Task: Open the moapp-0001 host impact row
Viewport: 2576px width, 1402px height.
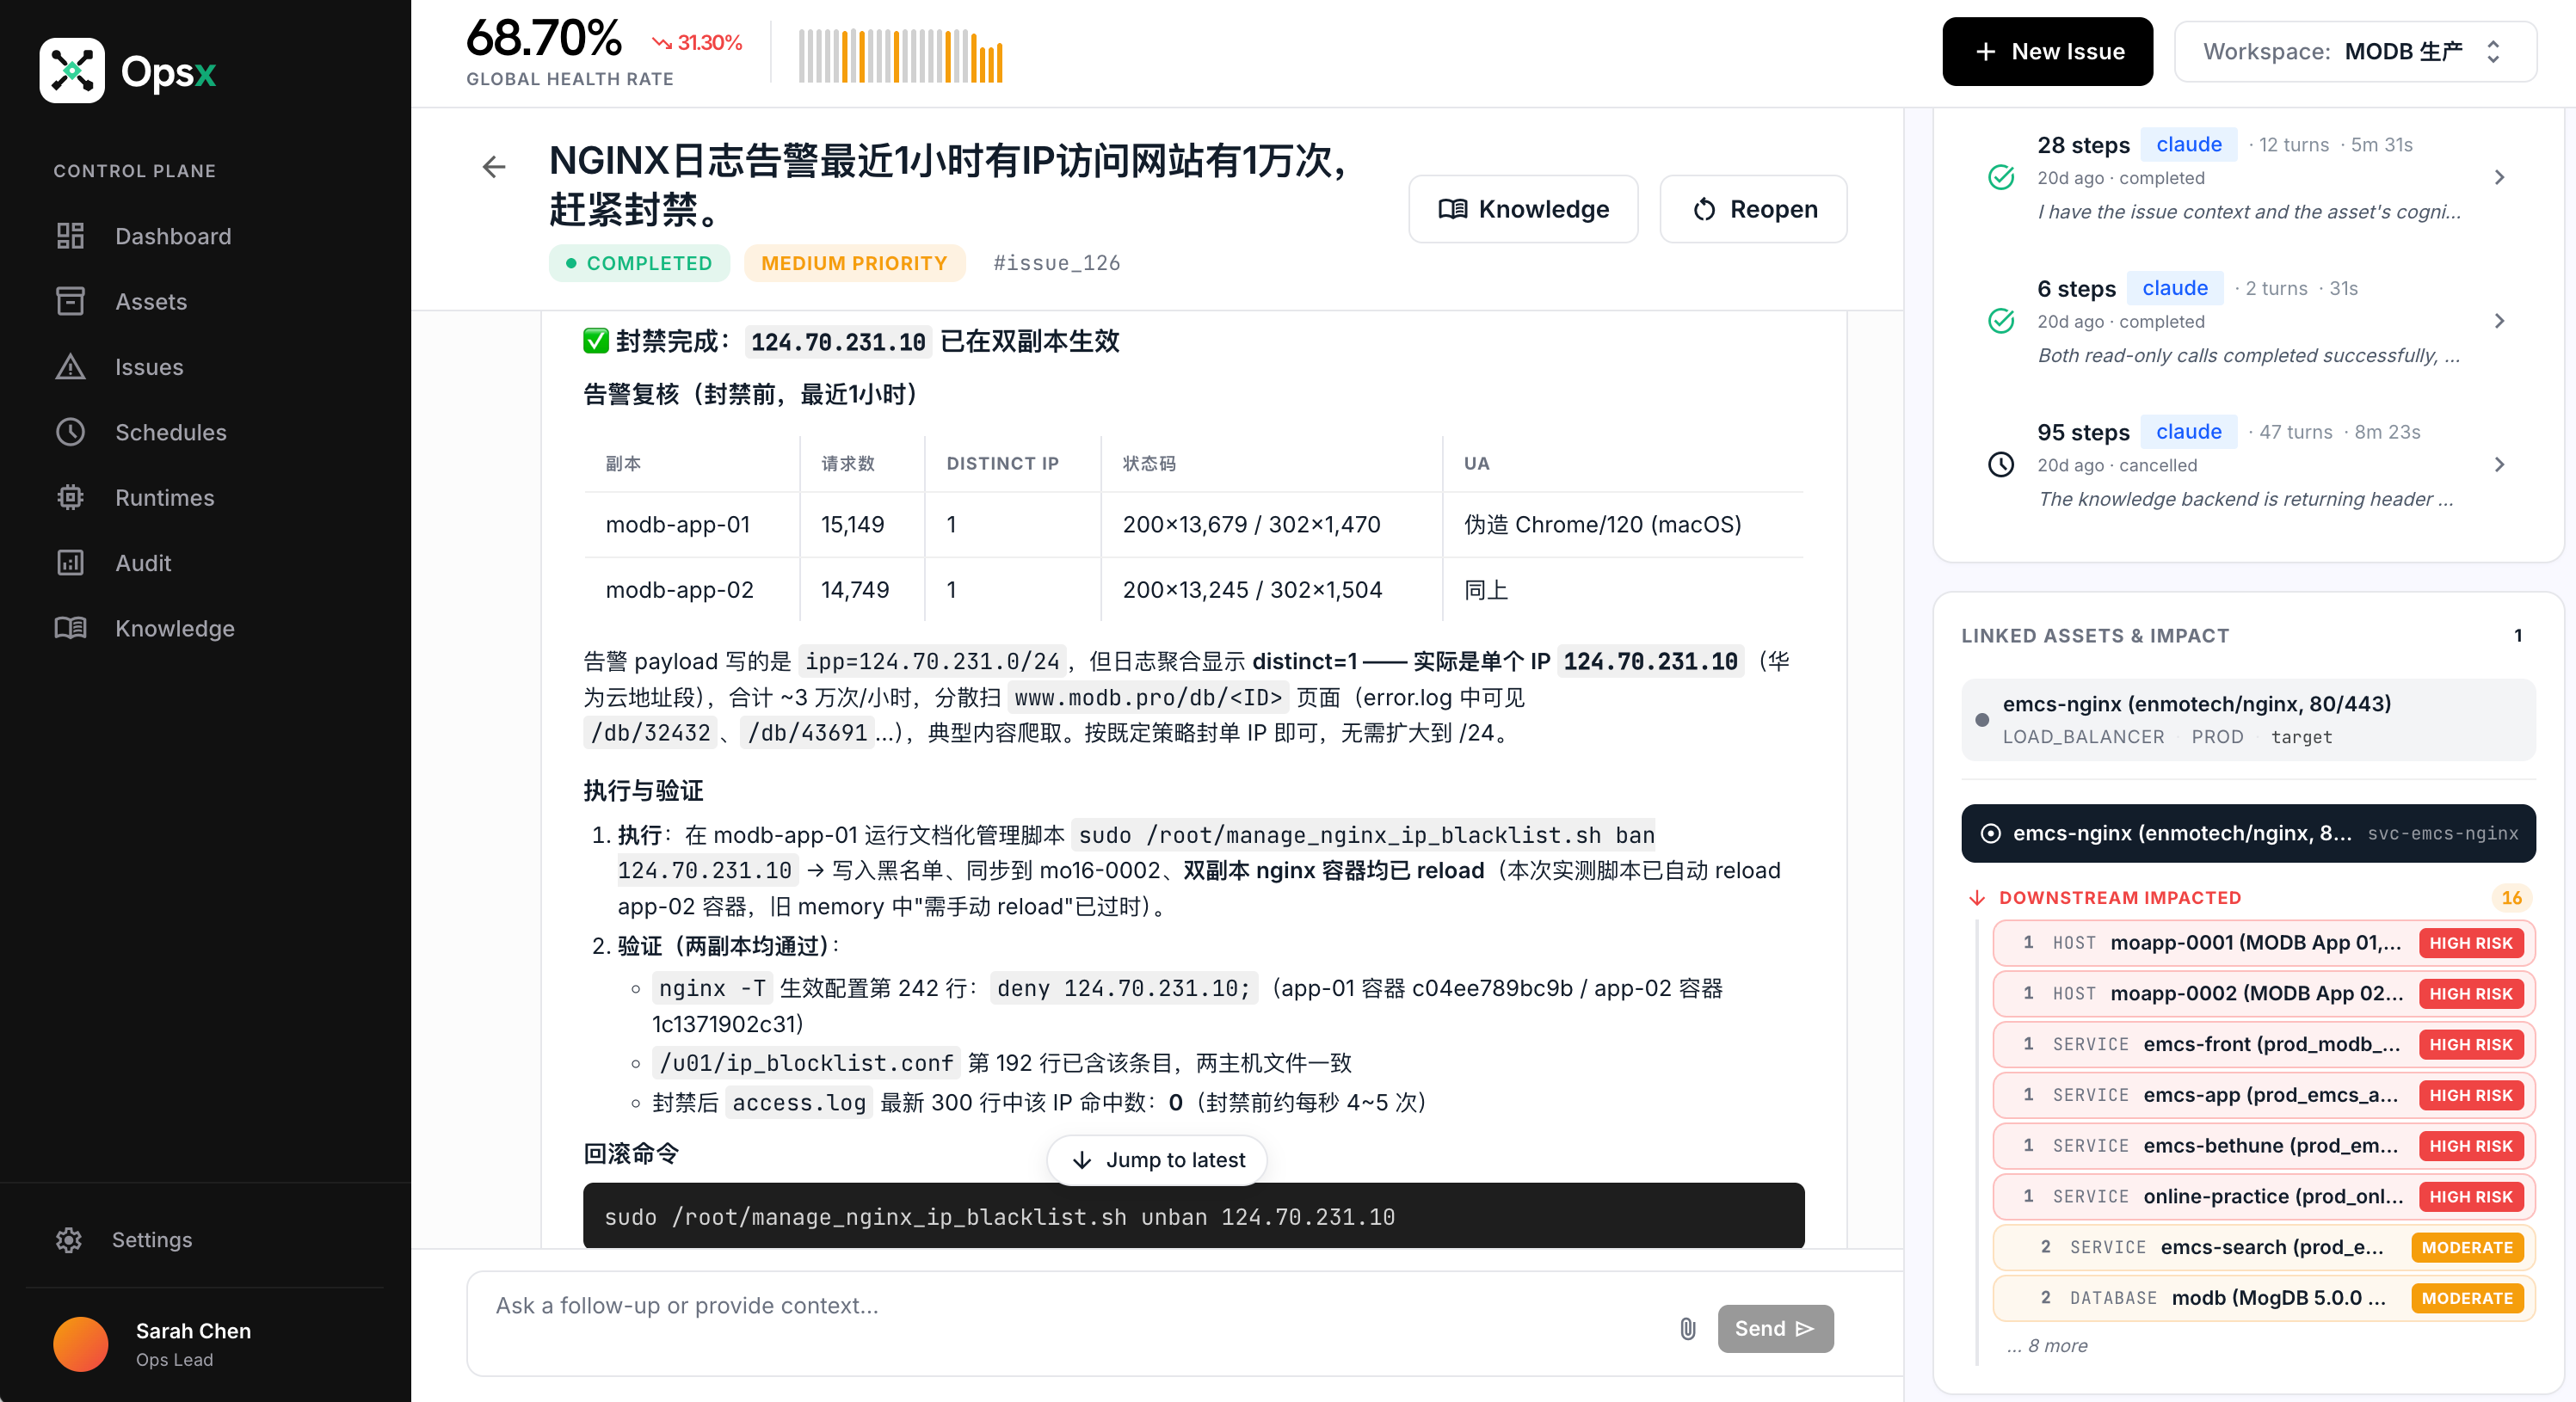Action: [2263, 943]
